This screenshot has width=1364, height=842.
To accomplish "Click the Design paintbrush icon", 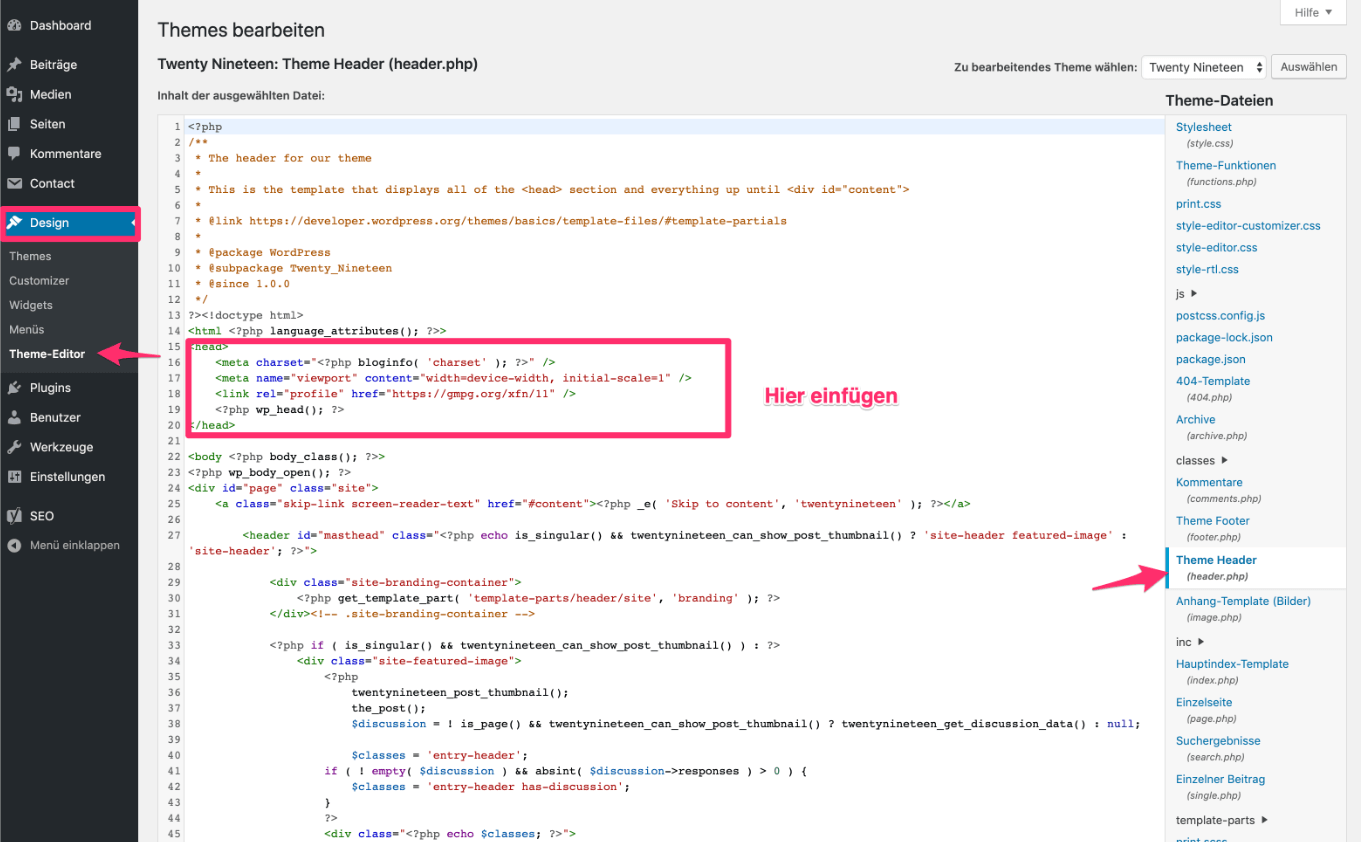I will pyautogui.click(x=14, y=223).
